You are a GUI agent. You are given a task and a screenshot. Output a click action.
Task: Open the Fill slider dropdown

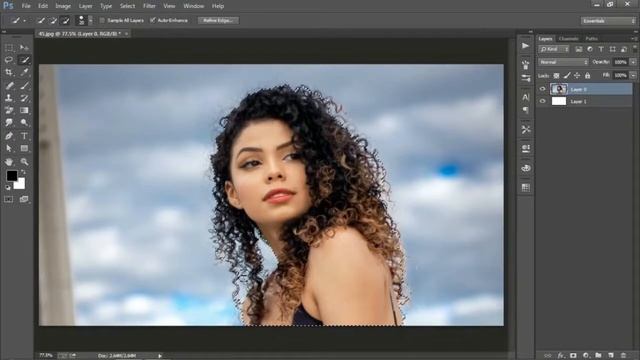pyautogui.click(x=633, y=76)
